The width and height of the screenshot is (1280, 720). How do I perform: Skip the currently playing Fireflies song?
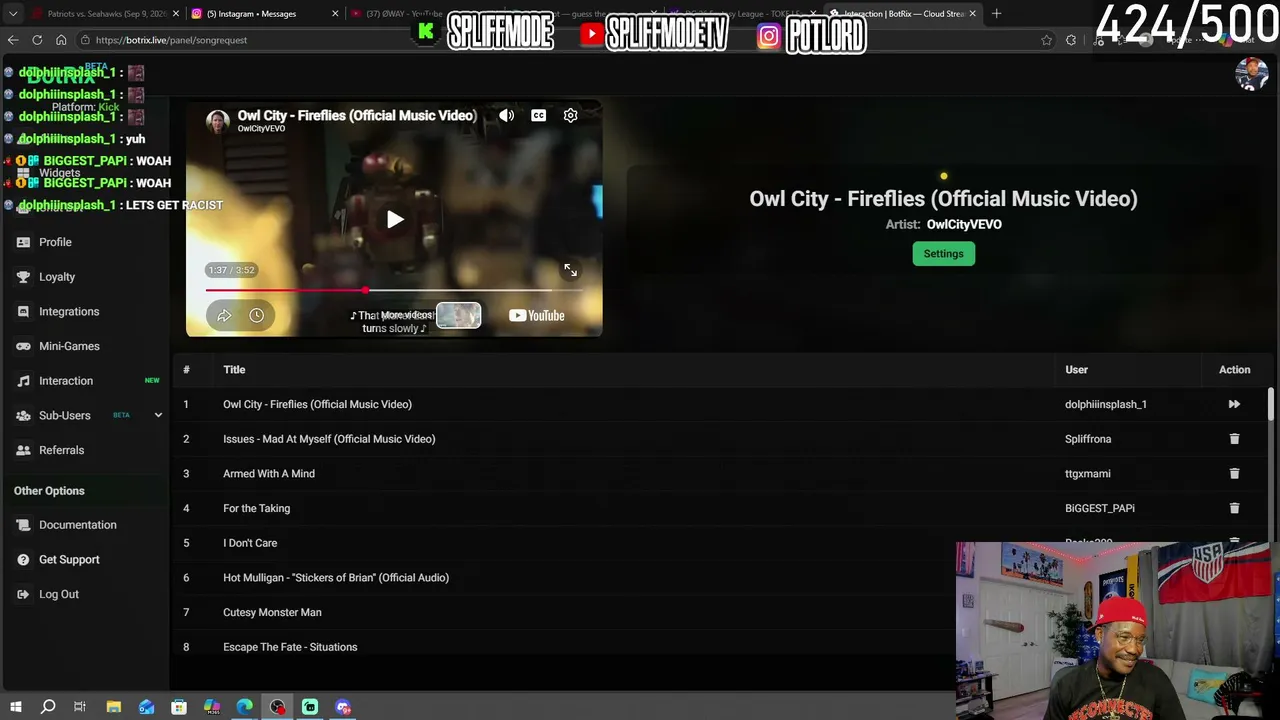1234,404
